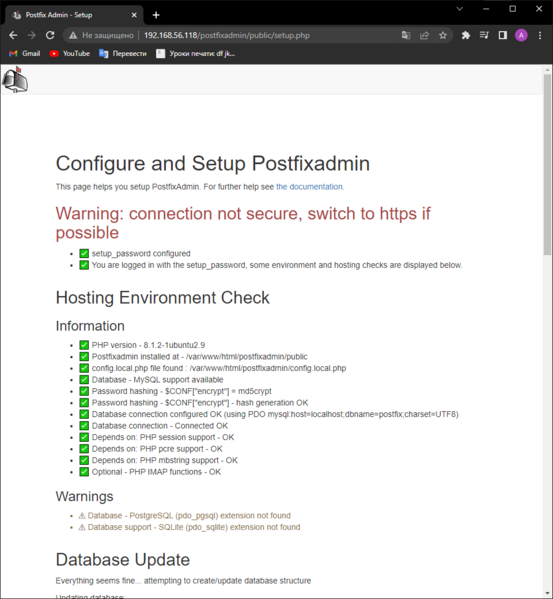
Task: Open the Extensions puzzle icon
Action: tap(466, 36)
